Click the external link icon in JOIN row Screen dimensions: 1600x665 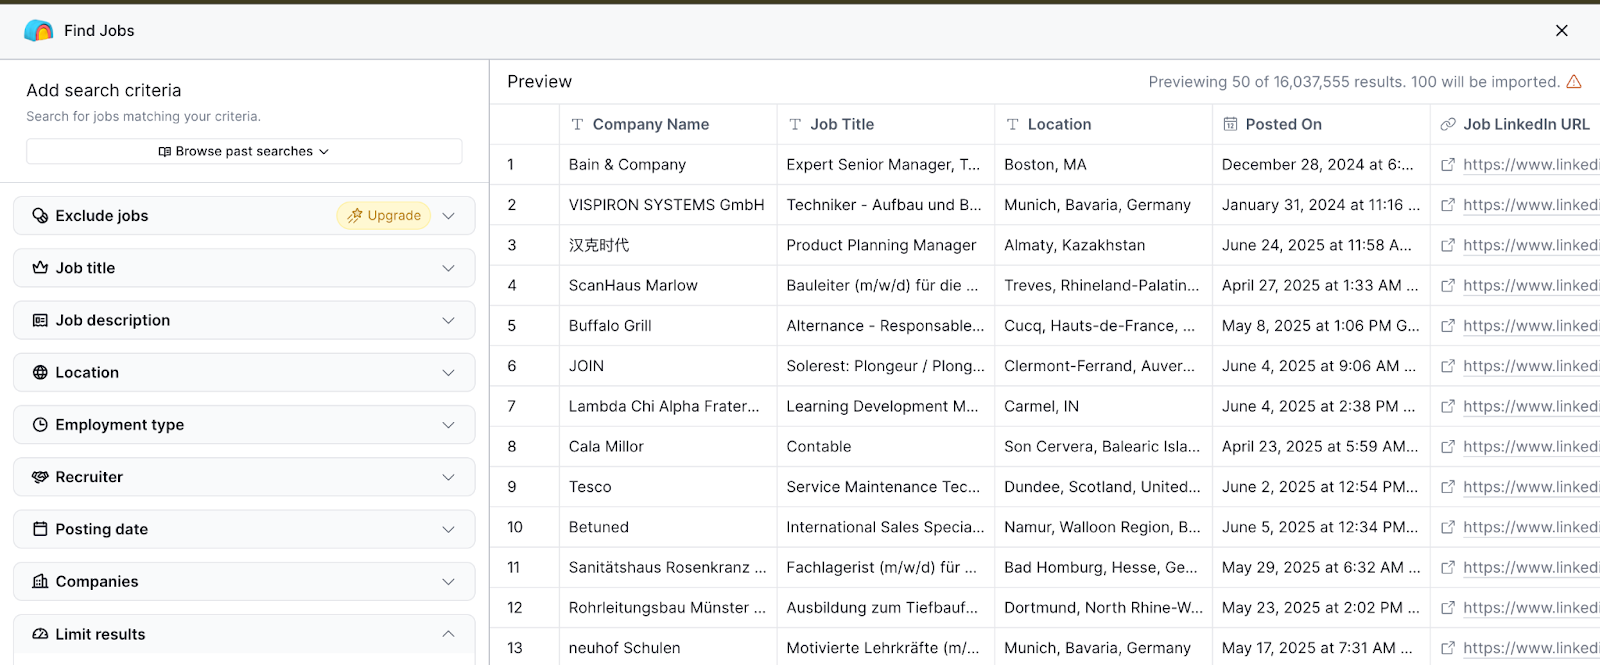click(1448, 366)
